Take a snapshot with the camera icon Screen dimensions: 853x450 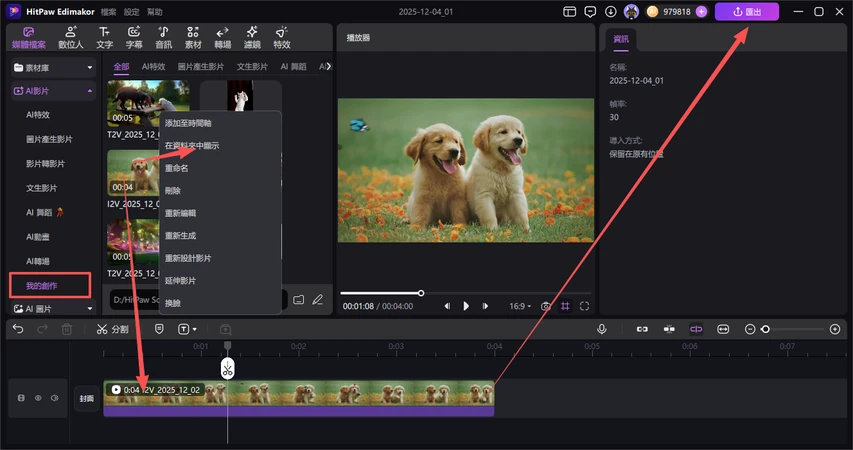click(546, 306)
